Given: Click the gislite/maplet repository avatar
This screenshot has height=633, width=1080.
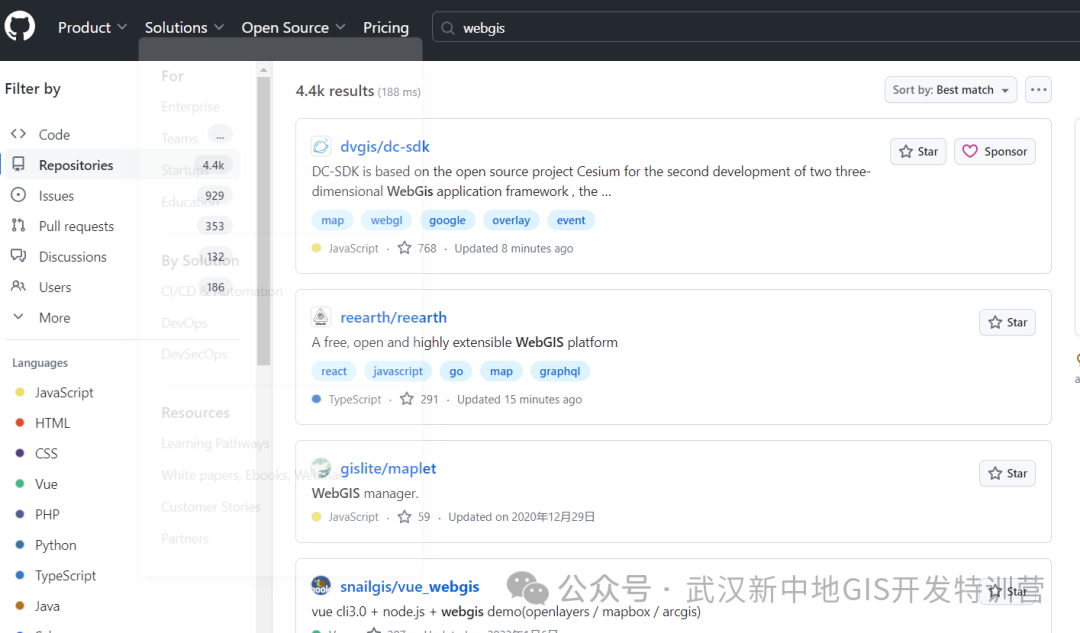Looking at the screenshot, I should click(321, 468).
